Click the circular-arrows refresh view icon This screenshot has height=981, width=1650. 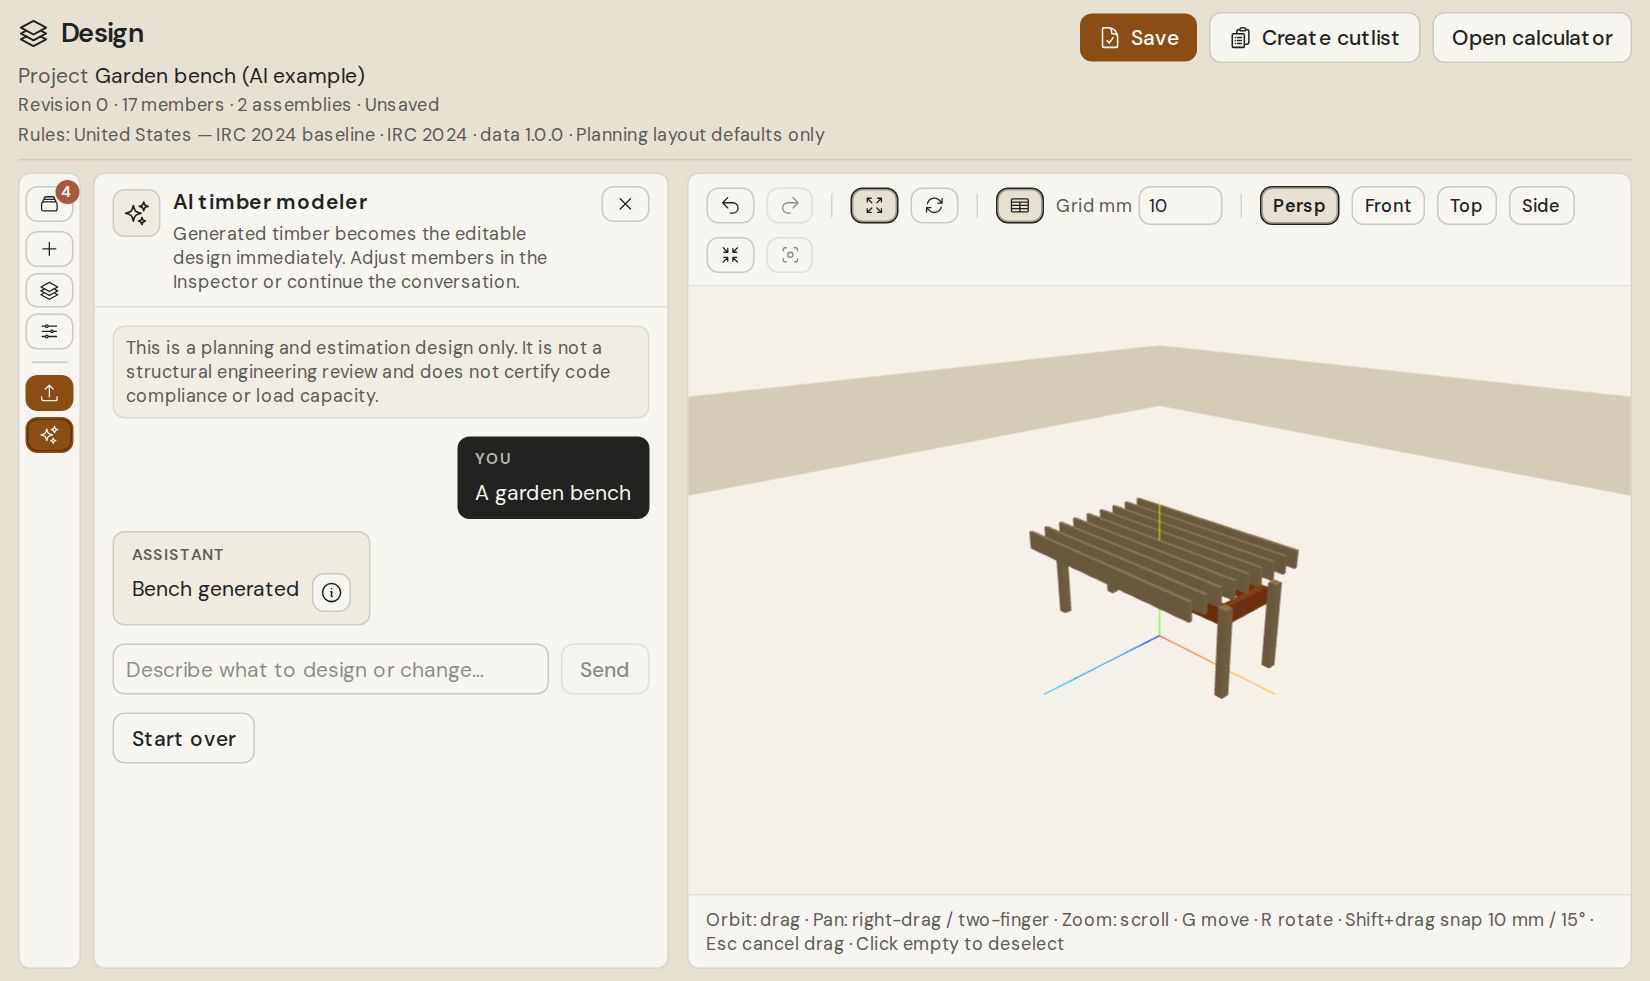[x=934, y=205]
